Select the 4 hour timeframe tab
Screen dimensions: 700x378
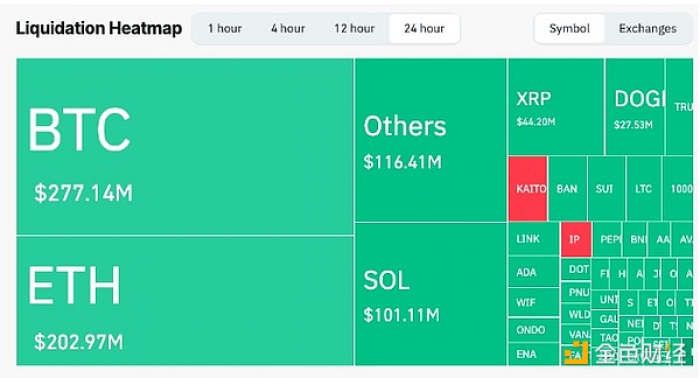point(288,29)
